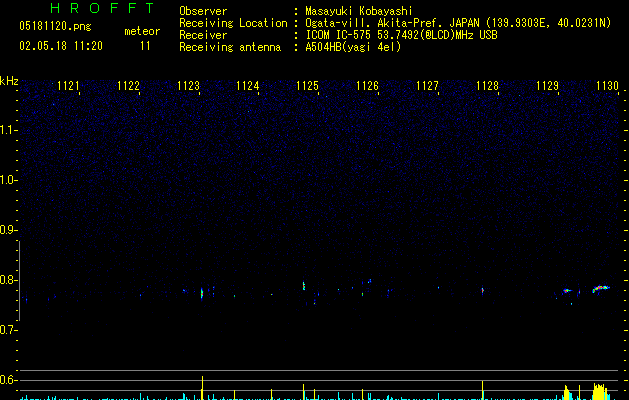Click the kHz axis unit label
Viewport: 629px width, 400px height.
9,81
